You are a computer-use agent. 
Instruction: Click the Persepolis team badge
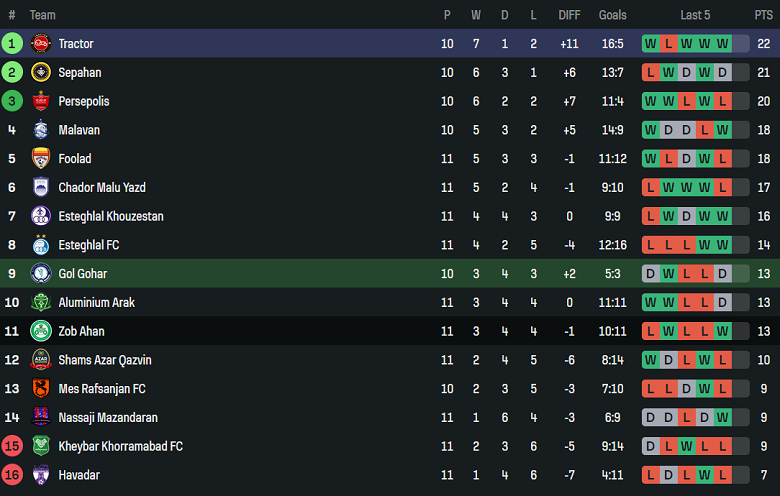point(41,101)
